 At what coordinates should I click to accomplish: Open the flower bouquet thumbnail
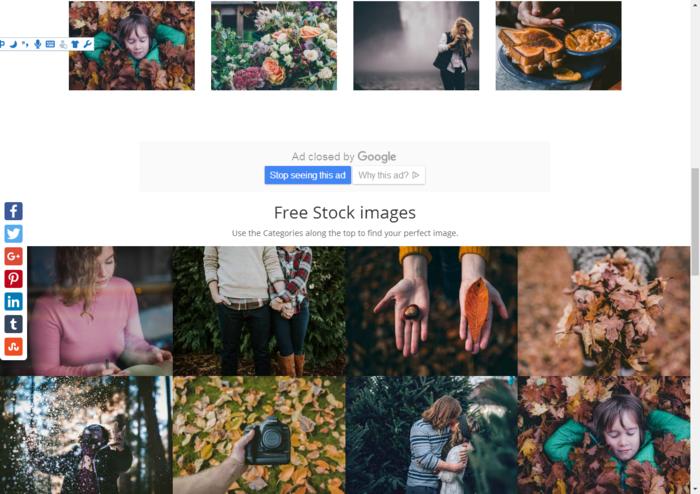pos(274,46)
